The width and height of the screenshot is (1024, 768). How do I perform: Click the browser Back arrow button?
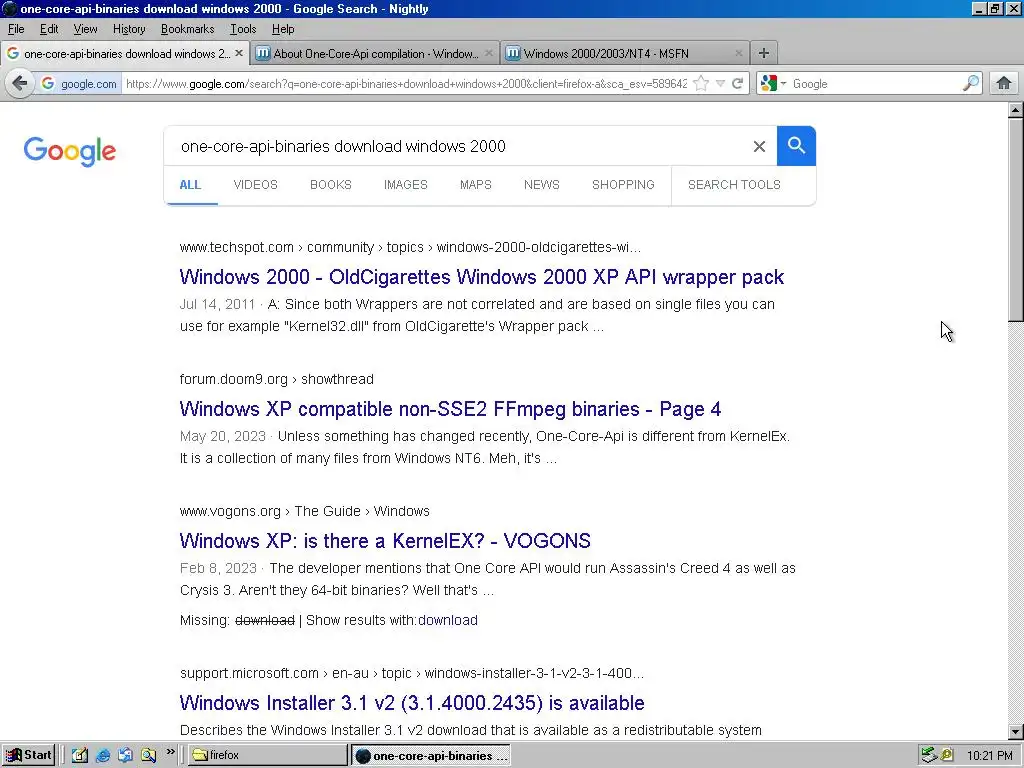(x=20, y=83)
